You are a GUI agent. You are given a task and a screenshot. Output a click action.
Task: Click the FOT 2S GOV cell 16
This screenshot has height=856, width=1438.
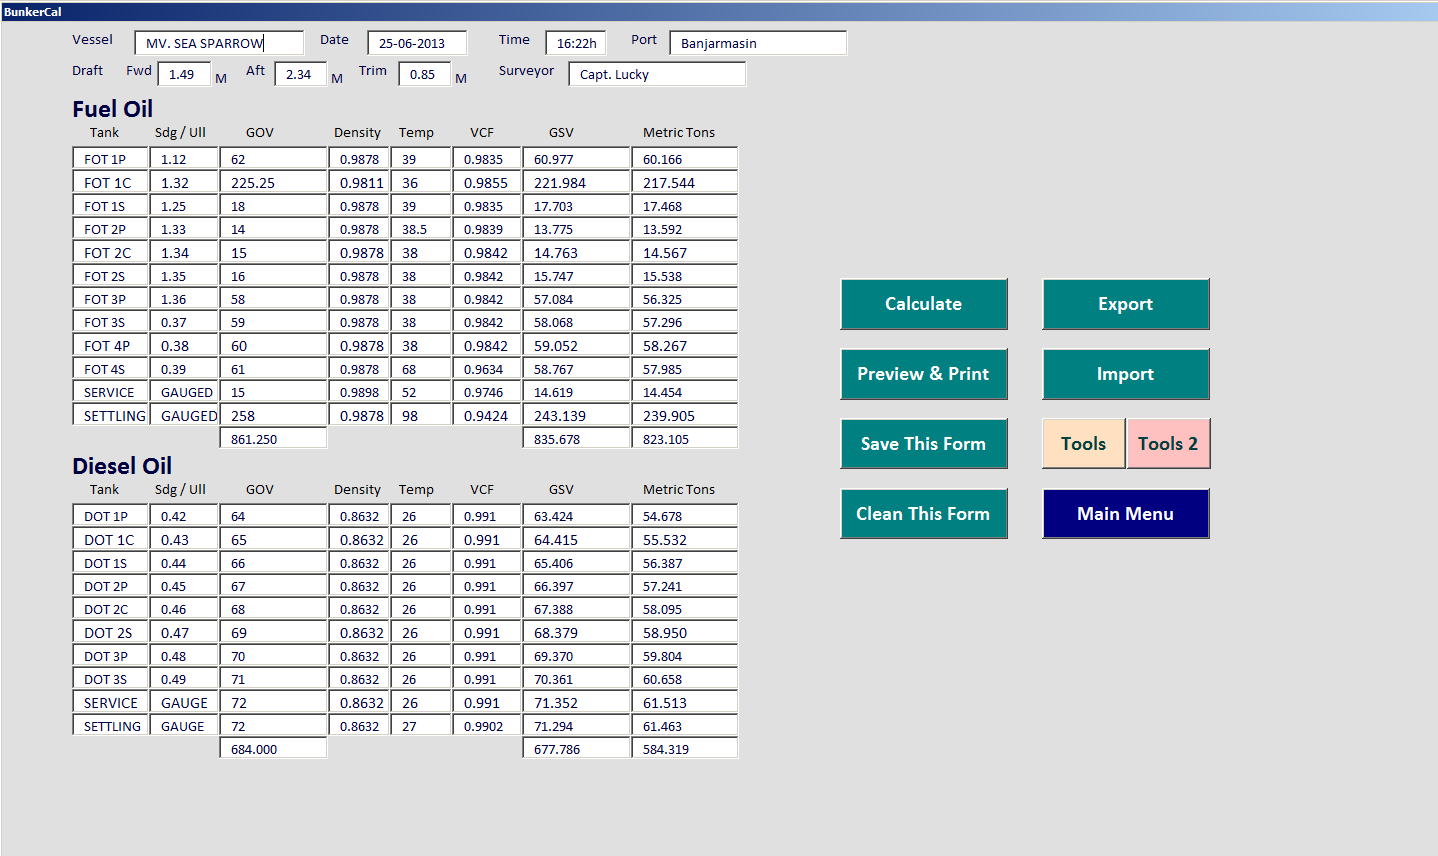pos(274,276)
